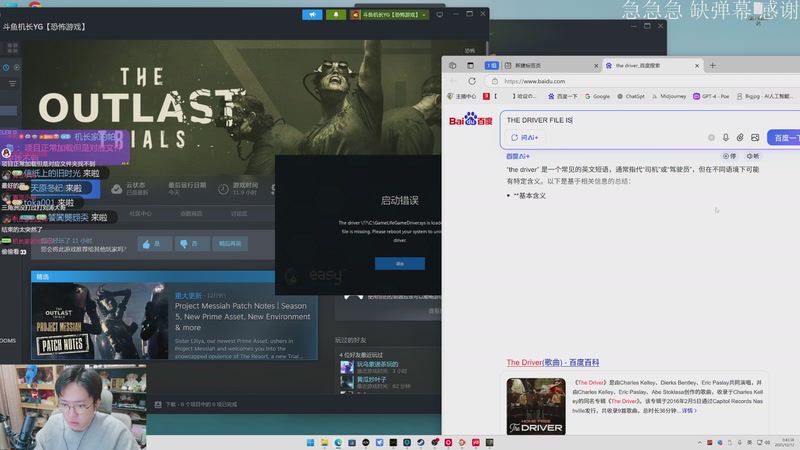Image resolution: width=800 pixels, height=450 pixels.
Task: Click The Driver album cover thumbnail
Action: tap(536, 406)
